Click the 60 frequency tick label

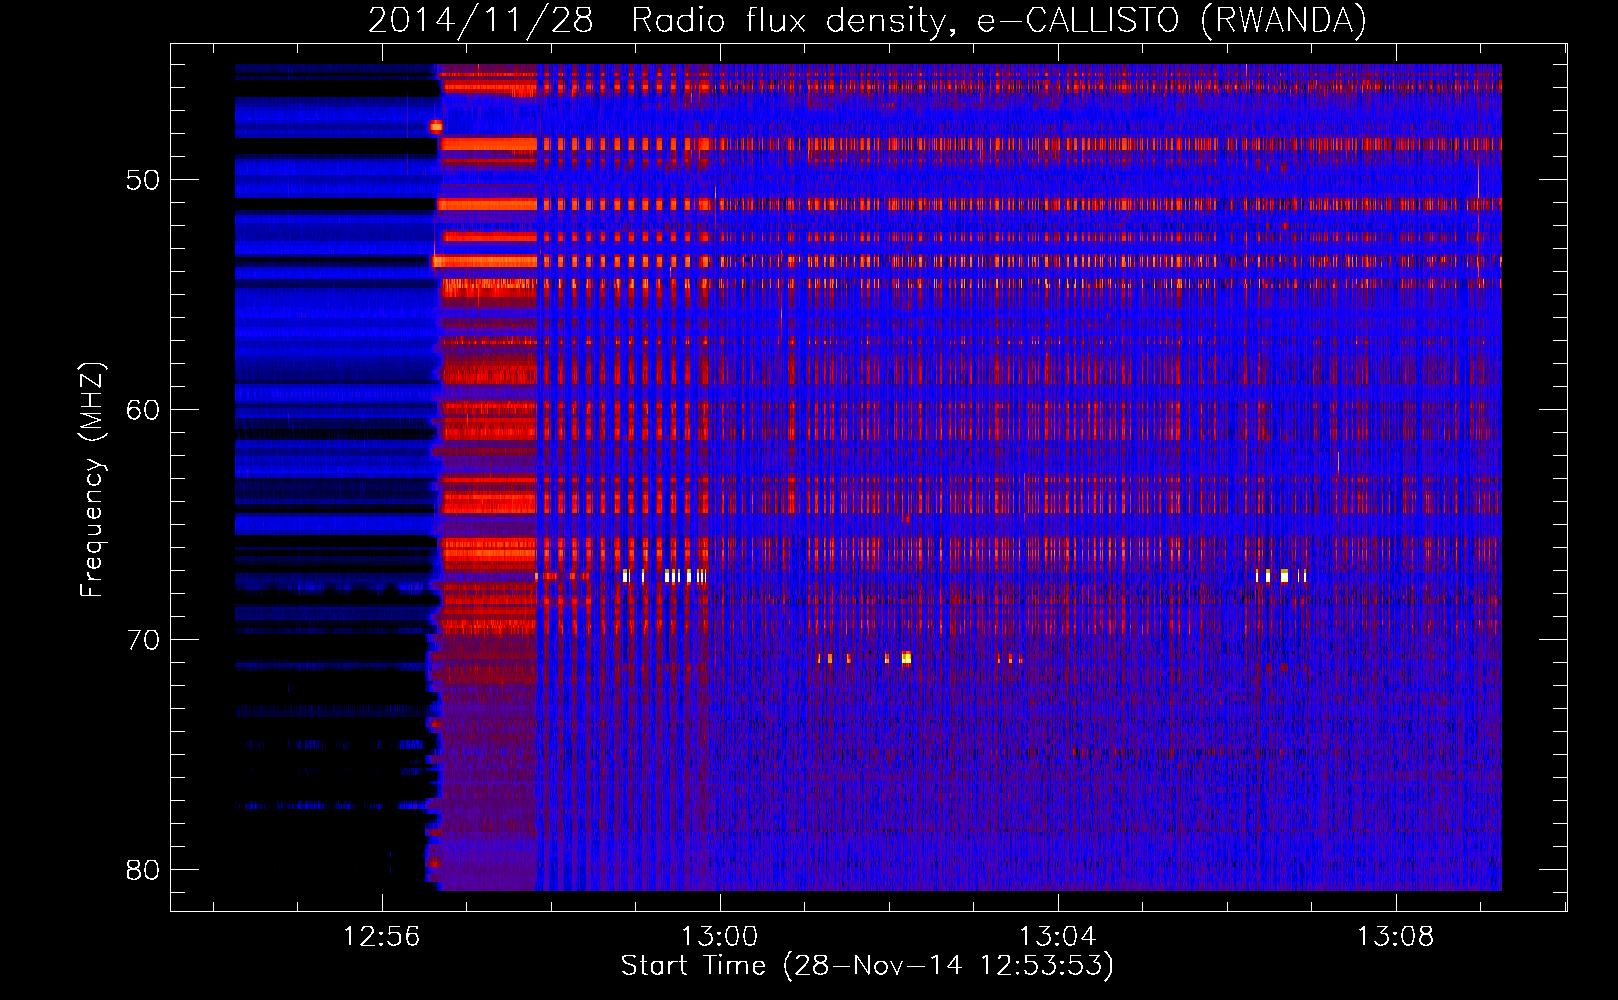[143, 411]
